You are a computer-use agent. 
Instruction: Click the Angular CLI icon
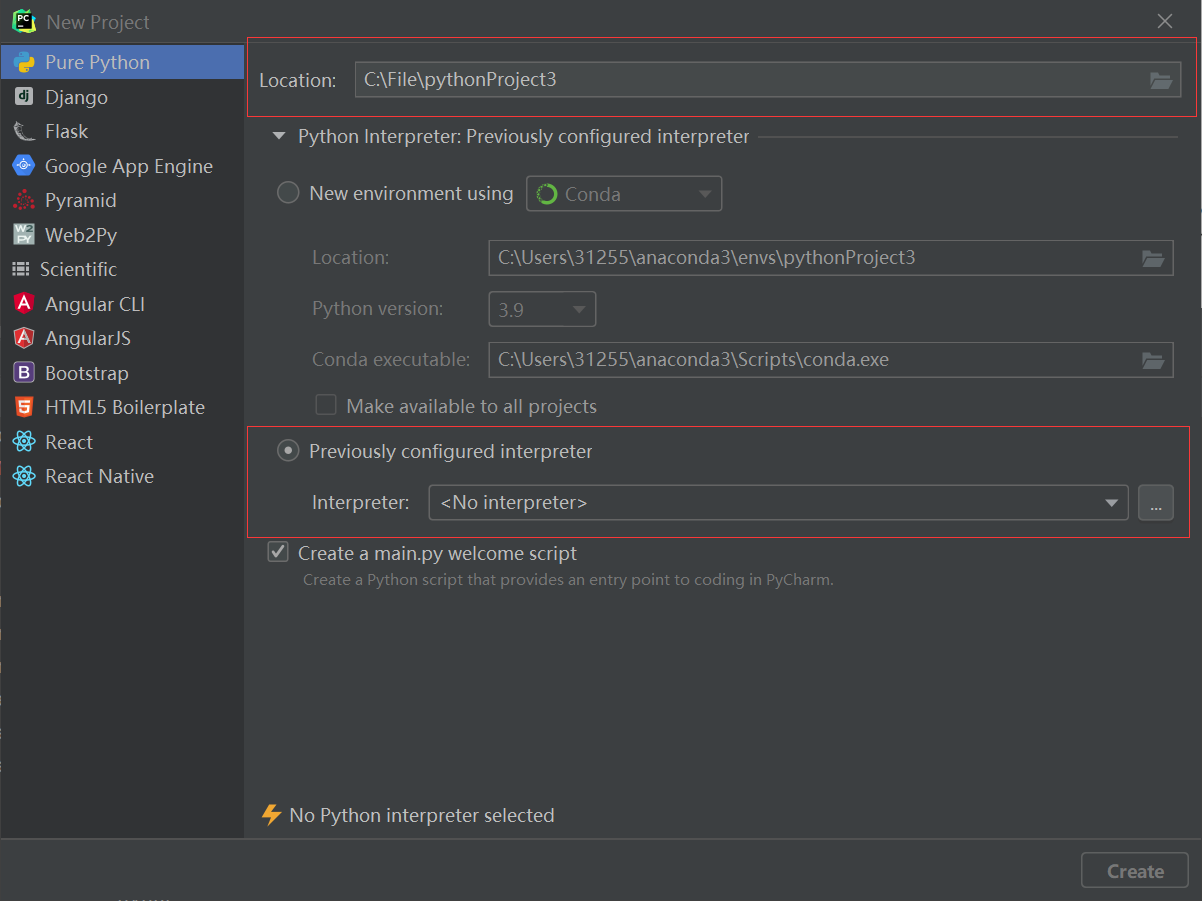pyautogui.click(x=24, y=304)
